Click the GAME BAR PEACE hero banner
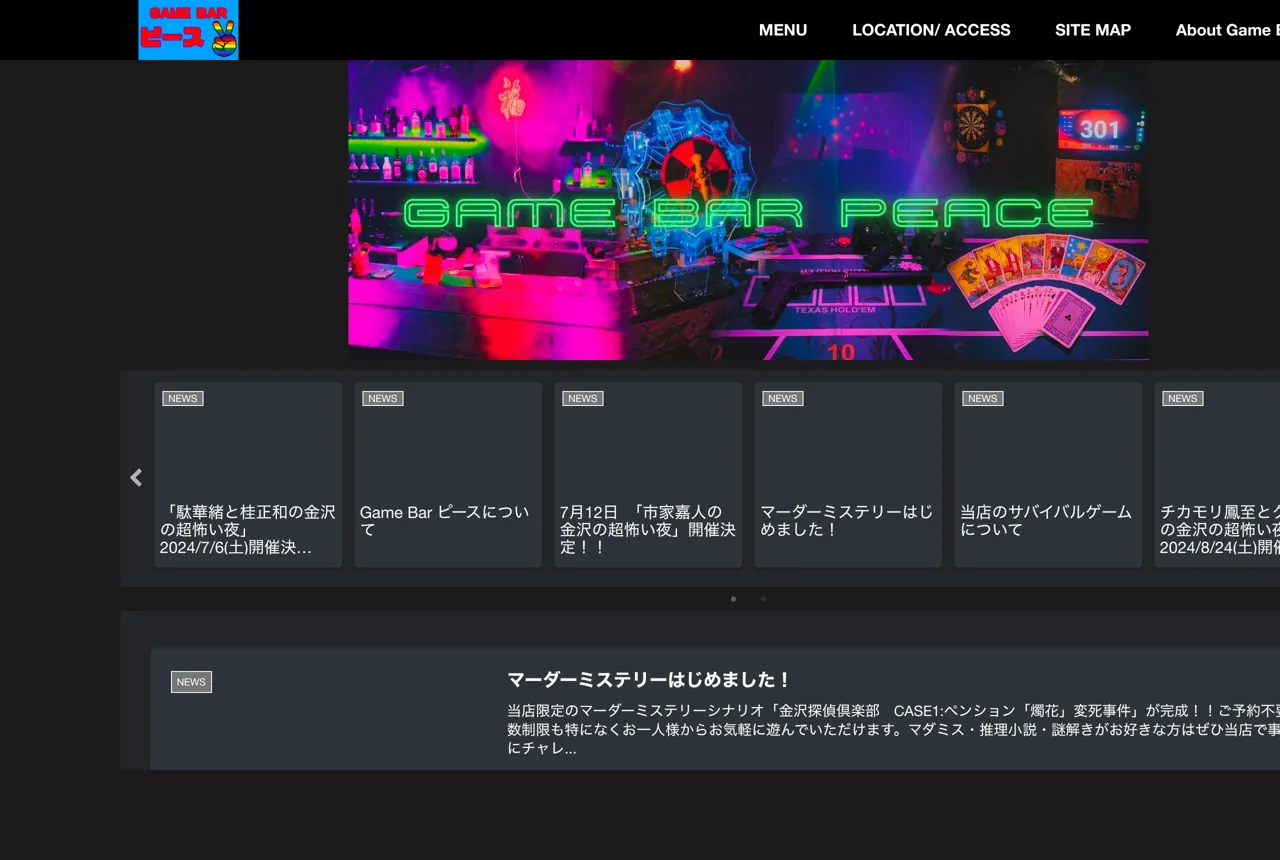The image size is (1280, 860). coord(748,210)
